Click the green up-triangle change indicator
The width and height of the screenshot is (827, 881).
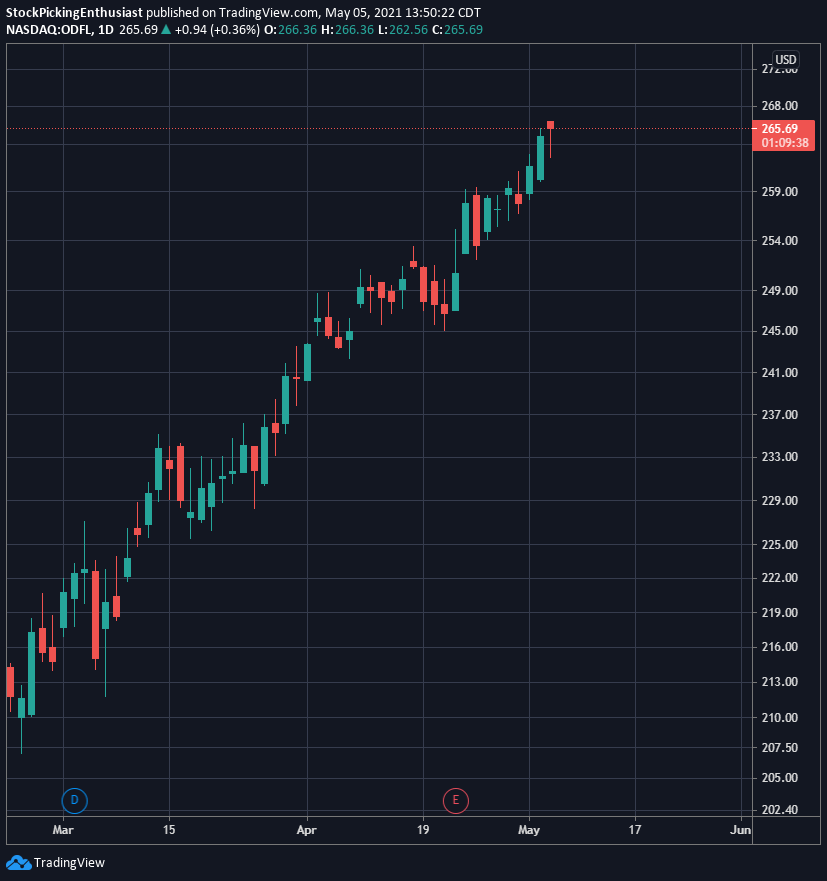pos(166,29)
